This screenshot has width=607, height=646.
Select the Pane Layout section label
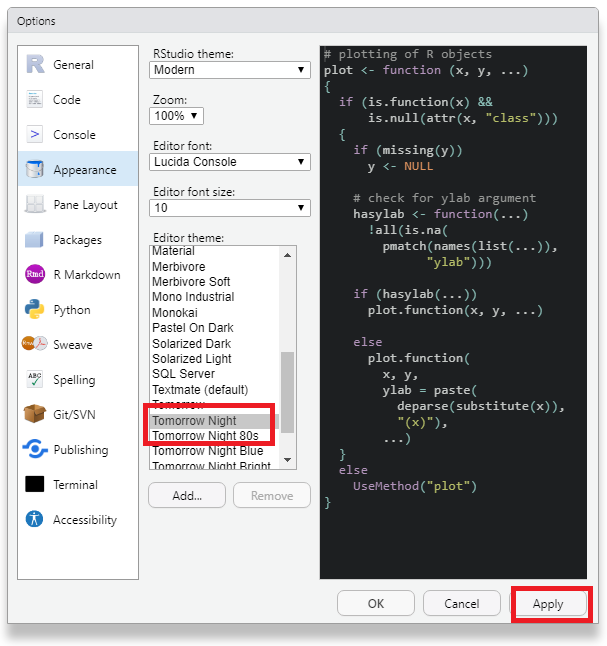click(86, 205)
